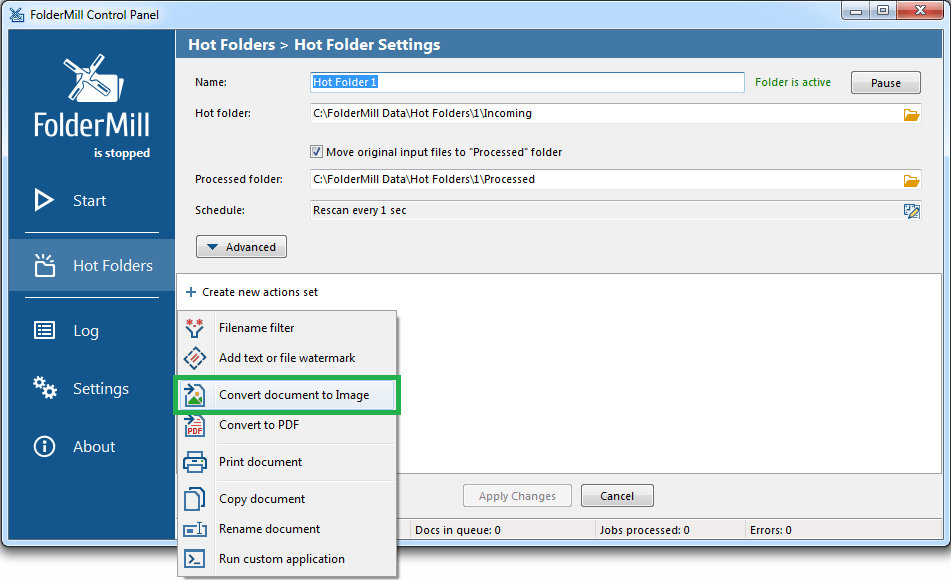951x580 pixels.
Task: Open the Start section in sidebar
Action: [x=92, y=200]
